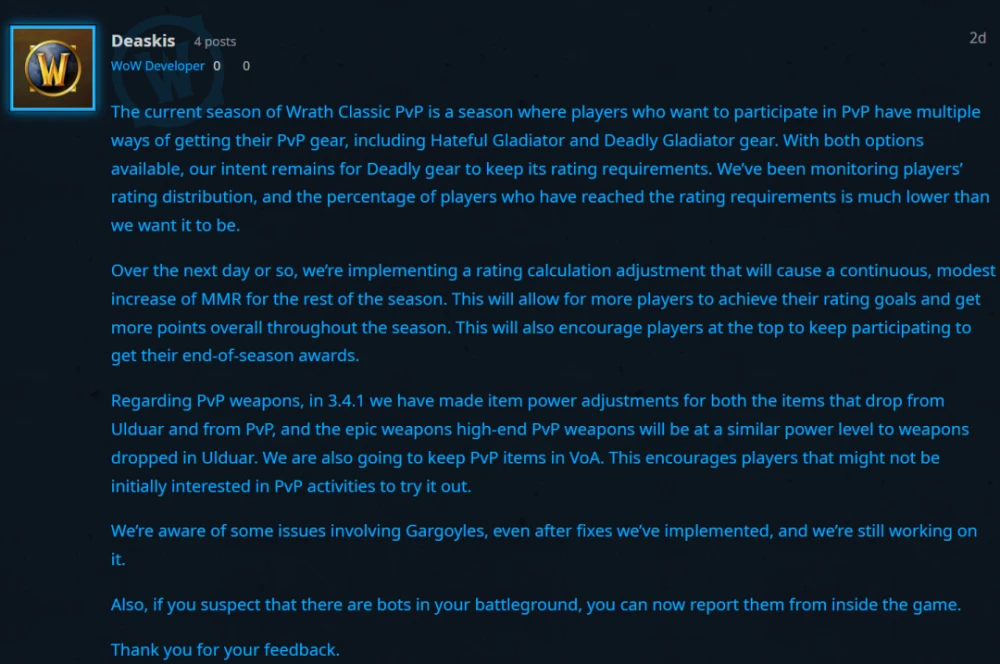
Task: Click the Deaskis username
Action: [143, 41]
